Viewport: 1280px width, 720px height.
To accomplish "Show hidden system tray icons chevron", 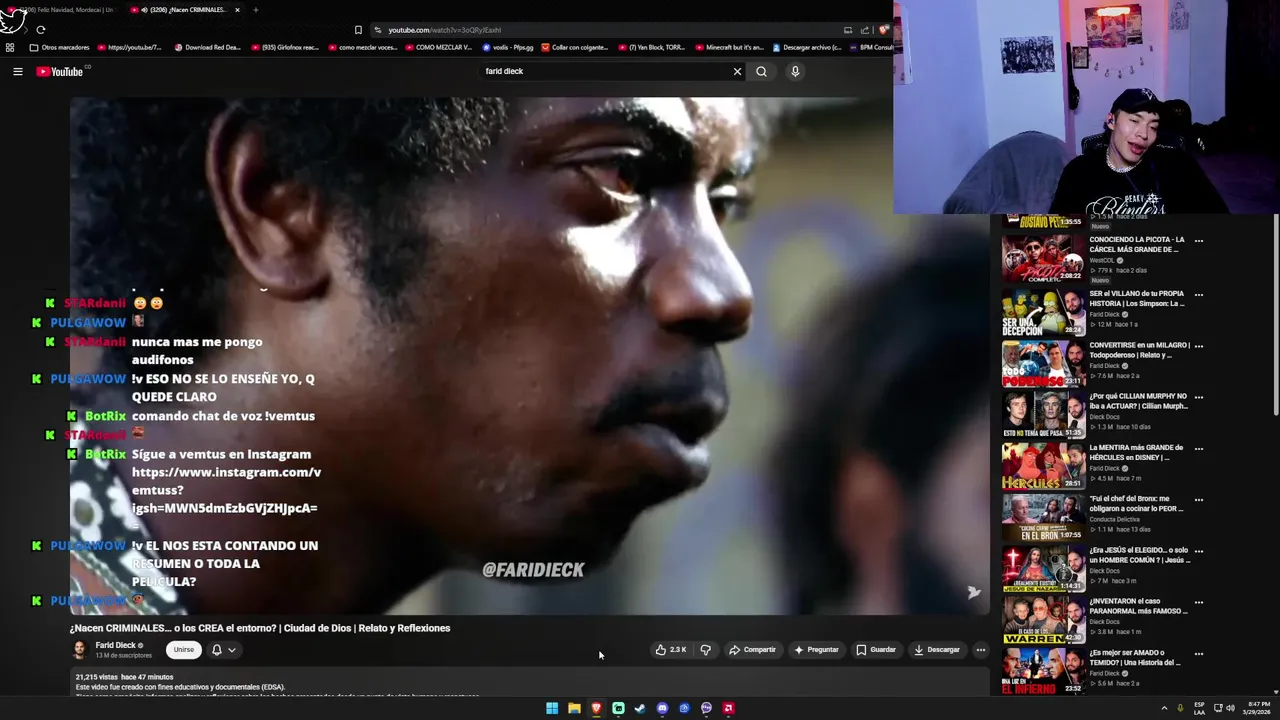I will tap(1164, 708).
